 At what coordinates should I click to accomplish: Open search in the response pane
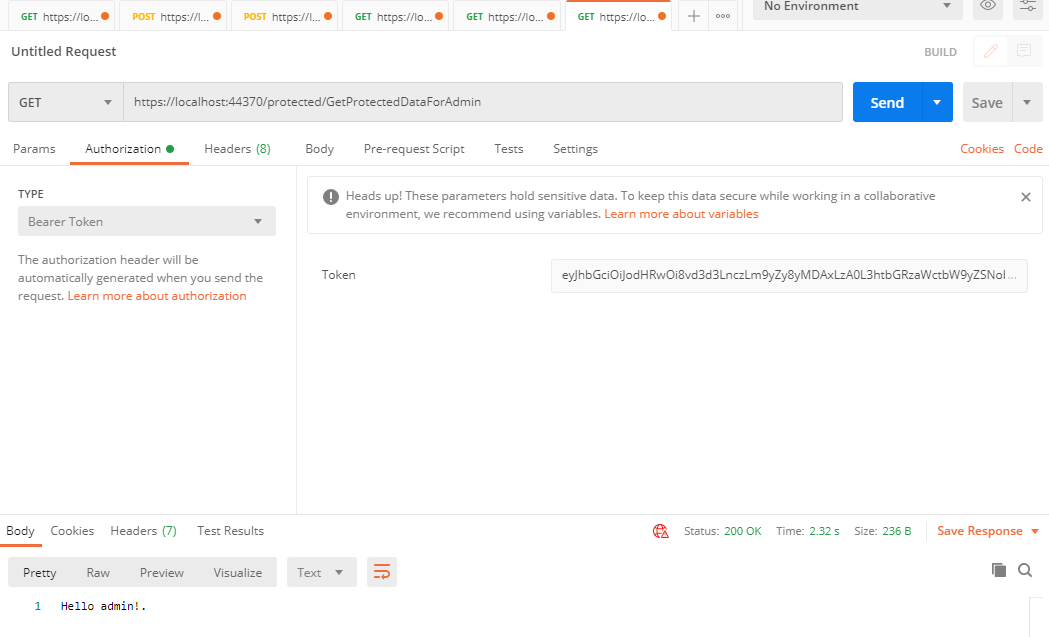pos(1025,569)
